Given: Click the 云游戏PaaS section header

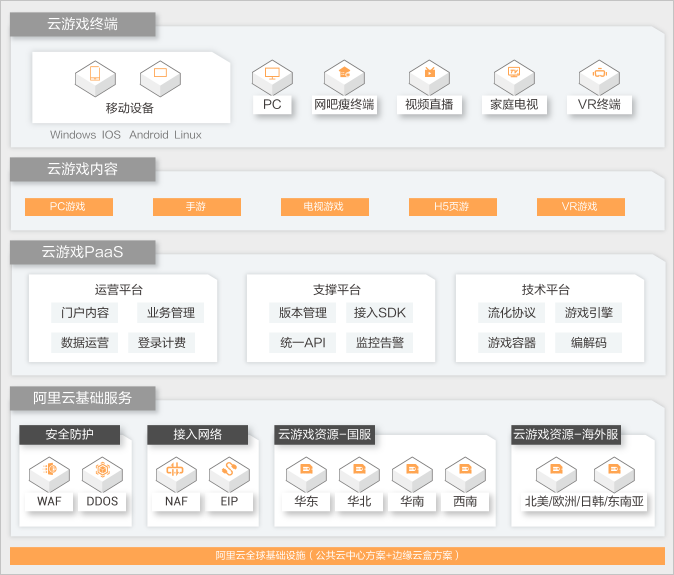Looking at the screenshot, I should pos(83,252).
